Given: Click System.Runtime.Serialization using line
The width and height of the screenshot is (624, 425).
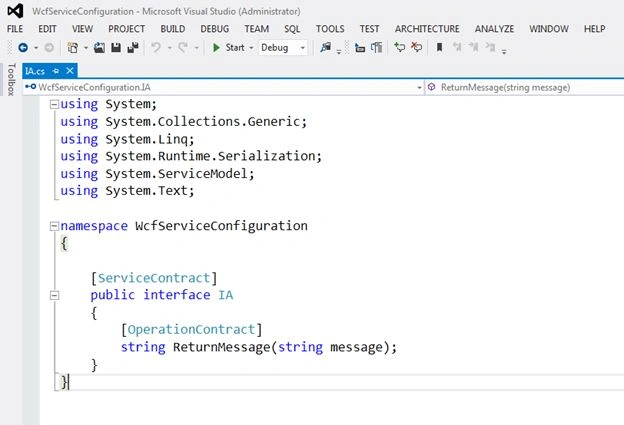Looking at the screenshot, I should (191, 156).
